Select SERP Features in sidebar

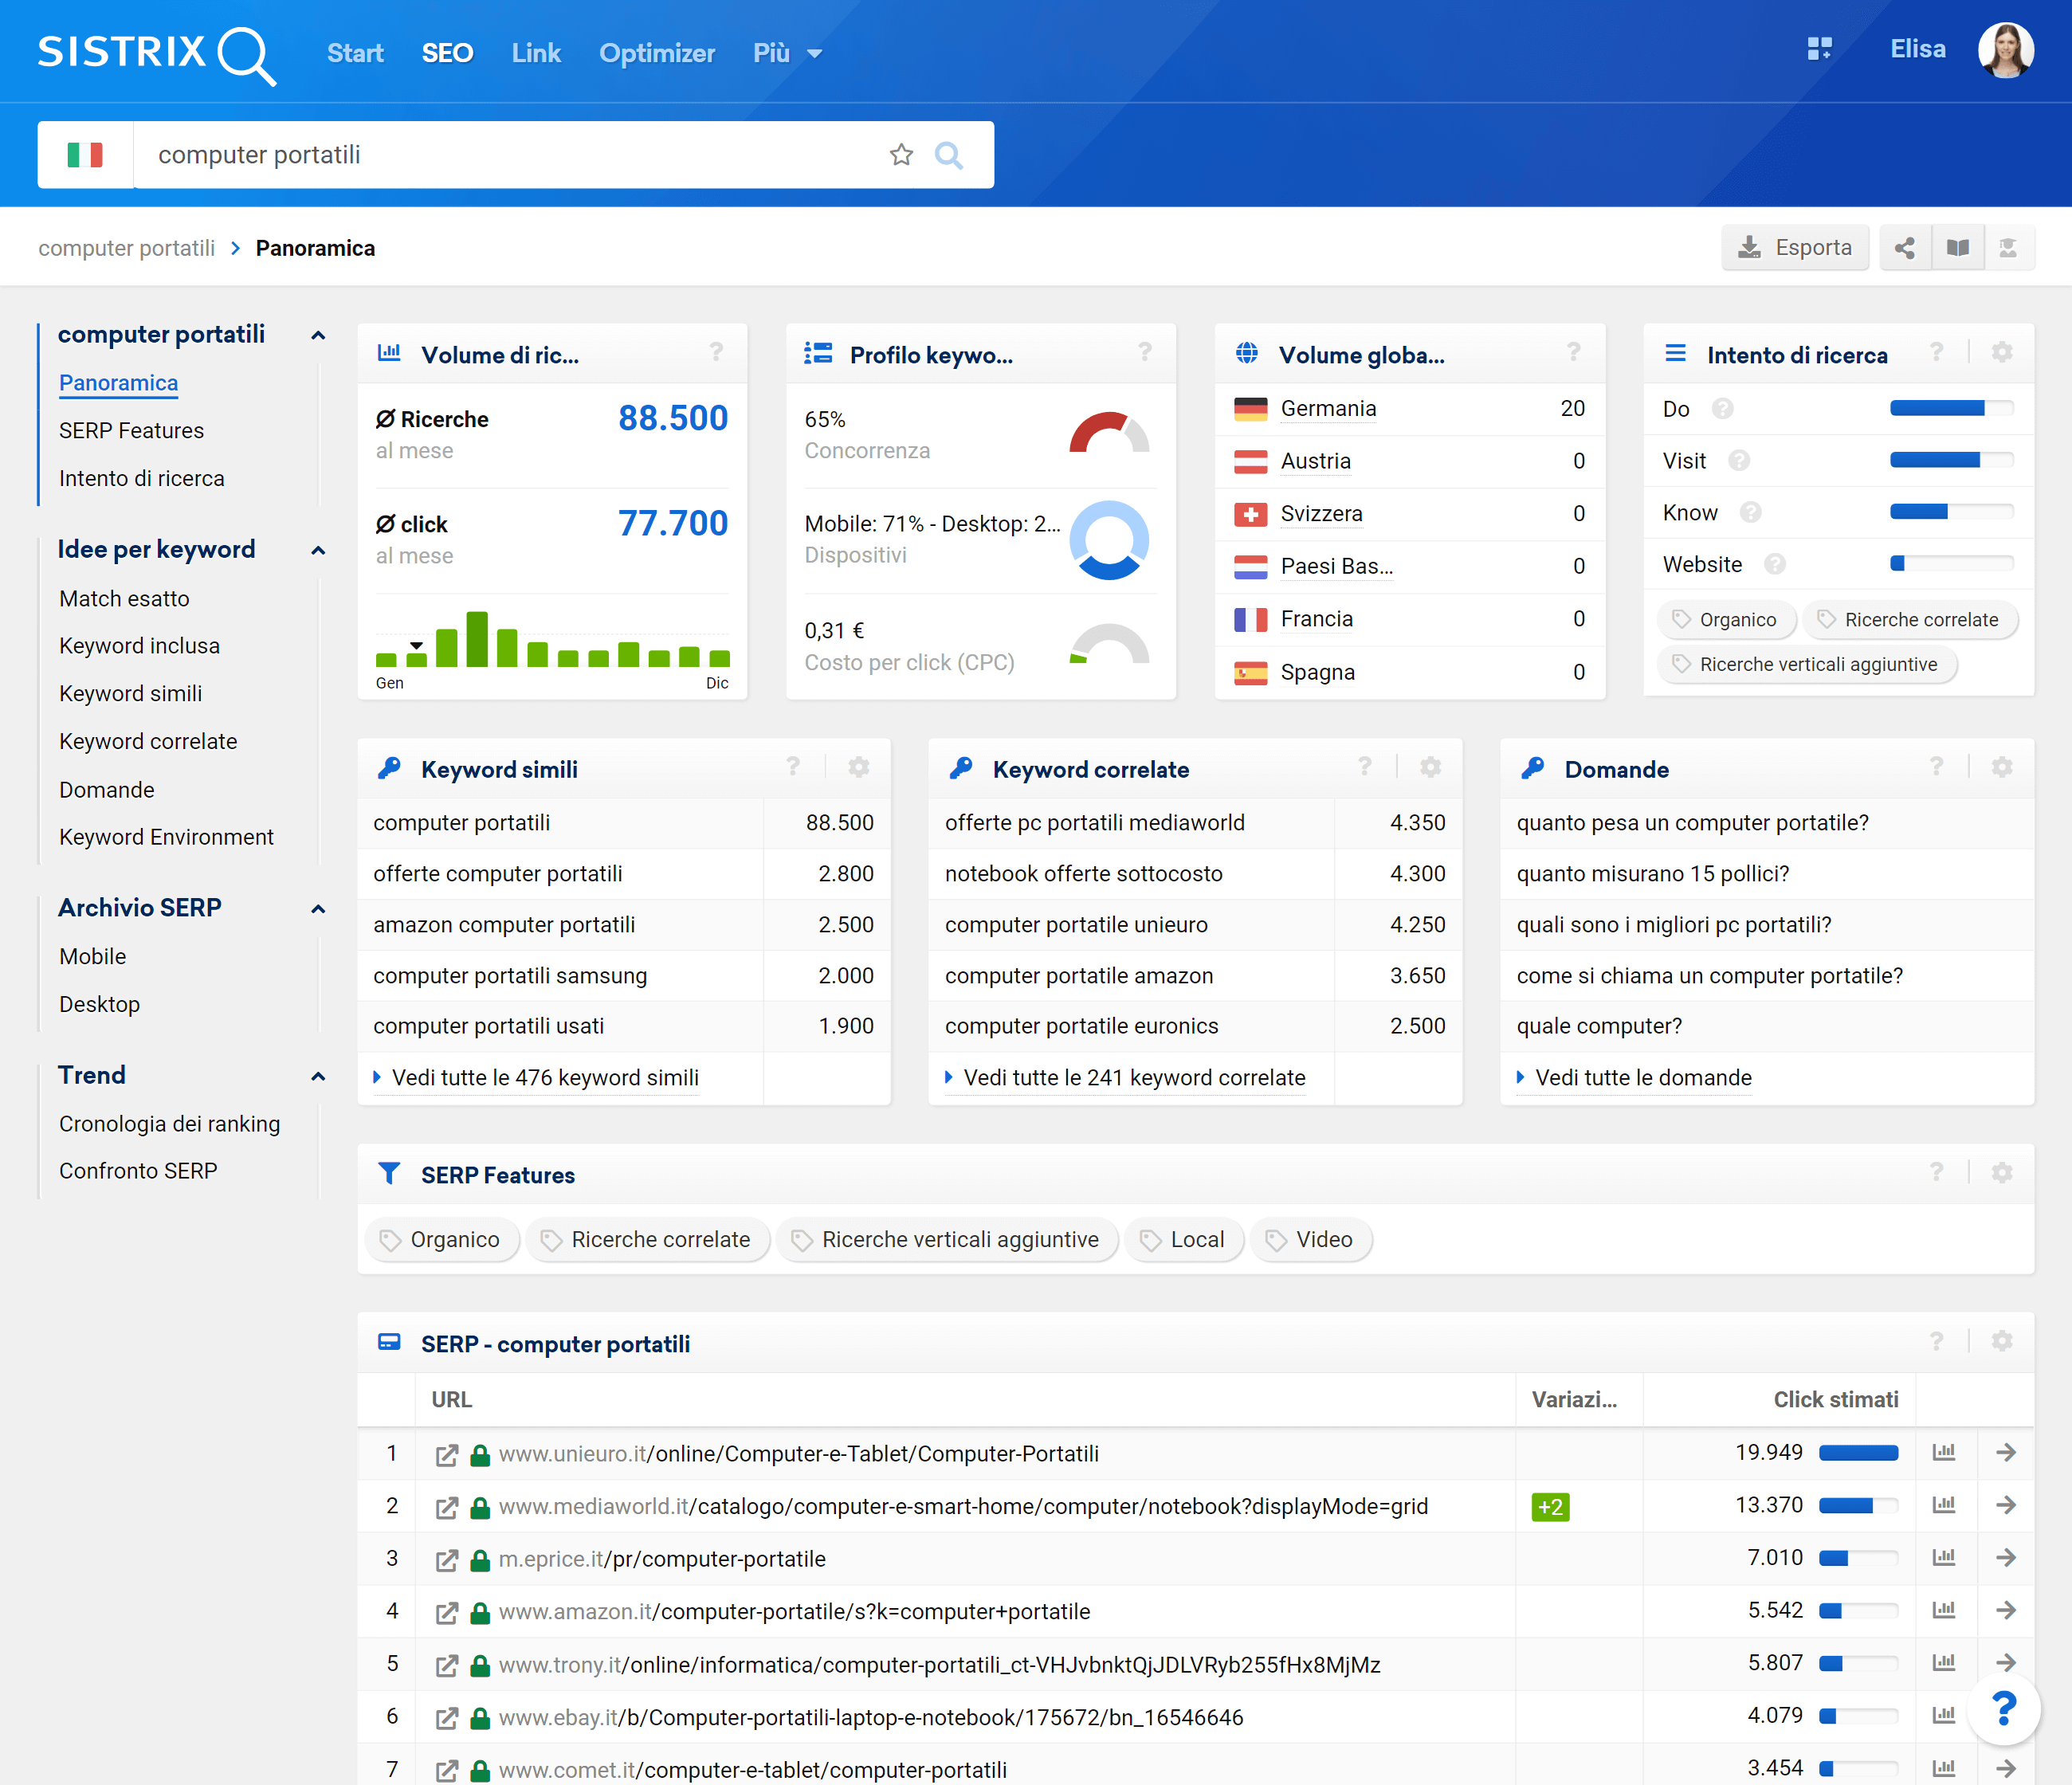131,431
